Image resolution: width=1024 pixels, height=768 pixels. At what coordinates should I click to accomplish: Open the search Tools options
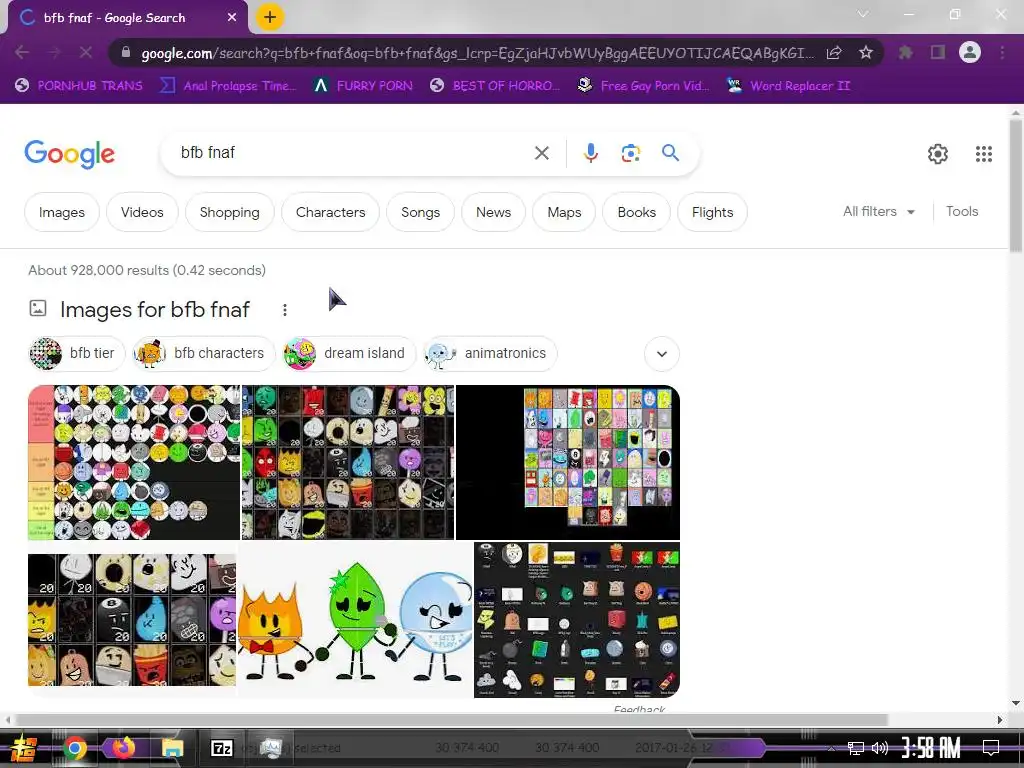[962, 212]
